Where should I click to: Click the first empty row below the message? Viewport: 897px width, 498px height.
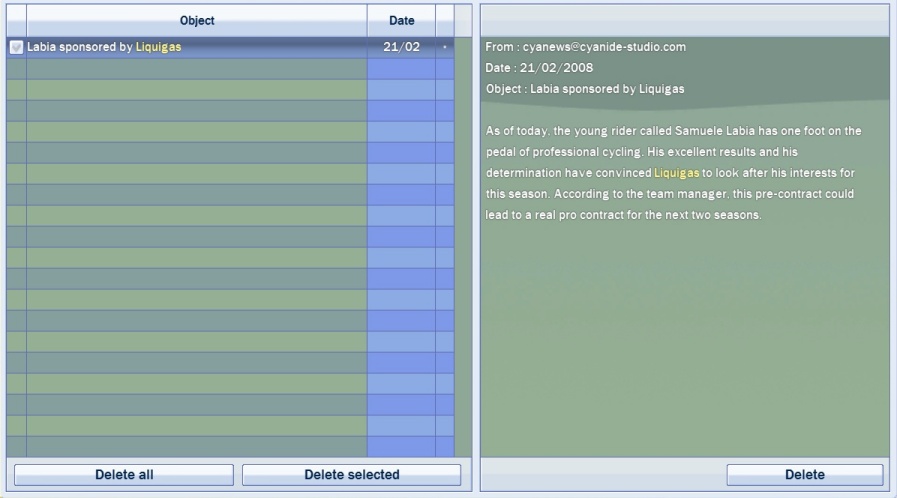[x=196, y=68]
